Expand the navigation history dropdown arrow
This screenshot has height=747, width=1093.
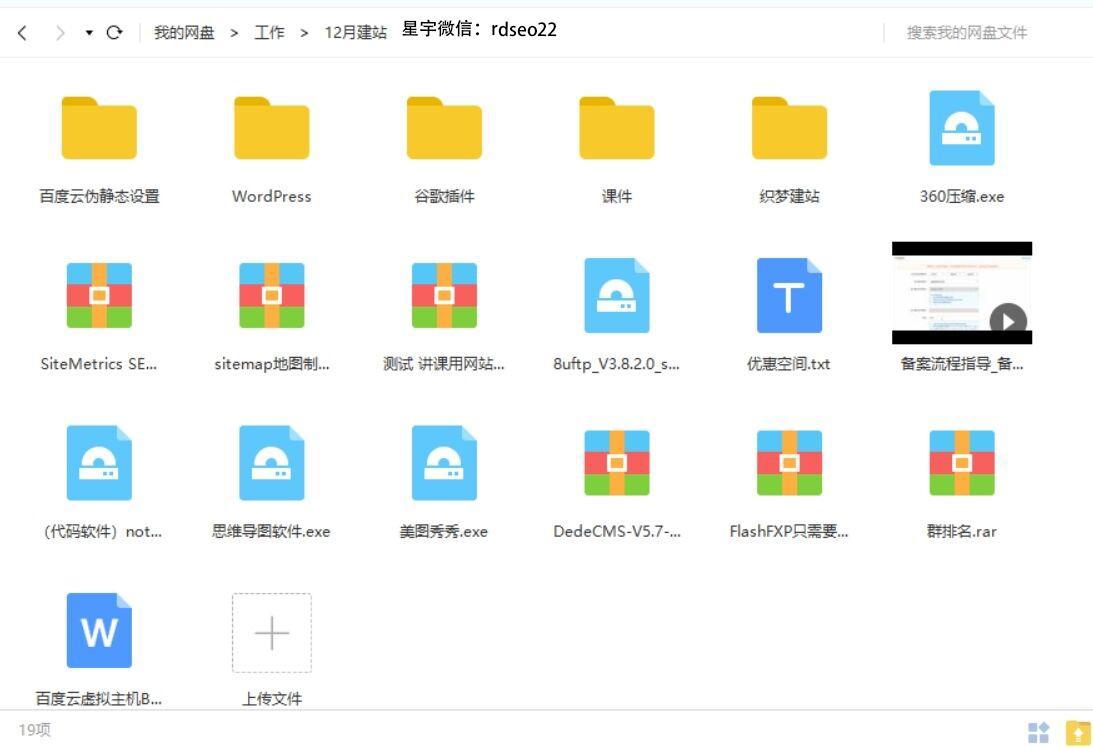pos(89,33)
